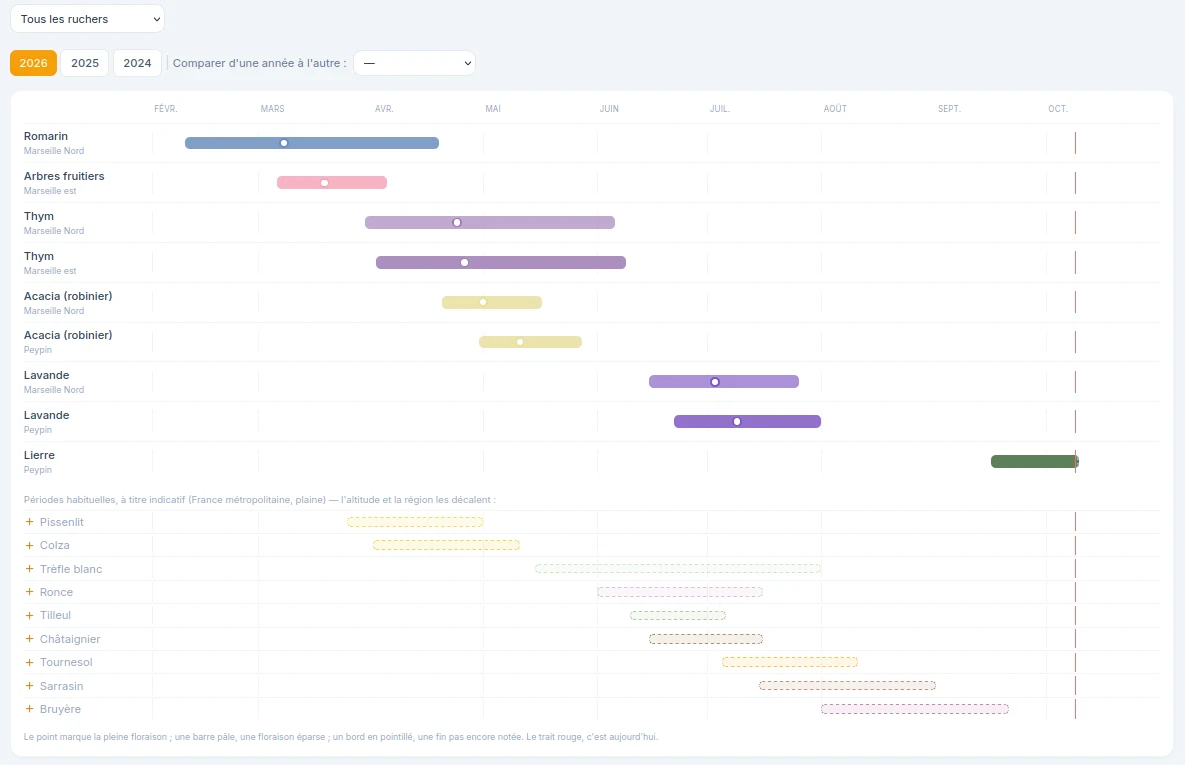Click the plus icon next to Trèfle blanc
The image size is (1185, 765).
pyautogui.click(x=29, y=568)
